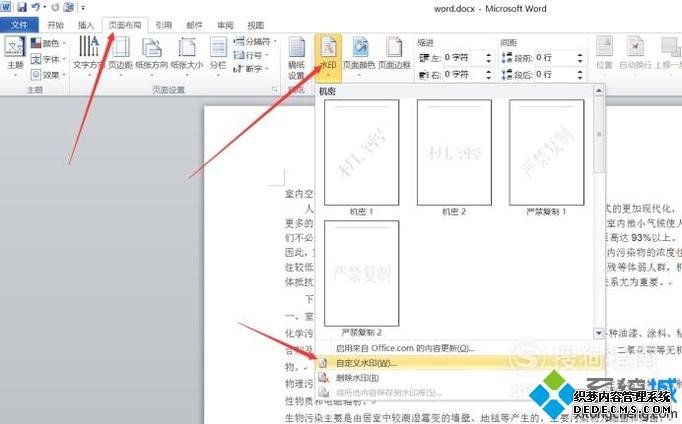Click the left indent spinner arrows
This screenshot has height=424, width=682.
[x=488, y=57]
